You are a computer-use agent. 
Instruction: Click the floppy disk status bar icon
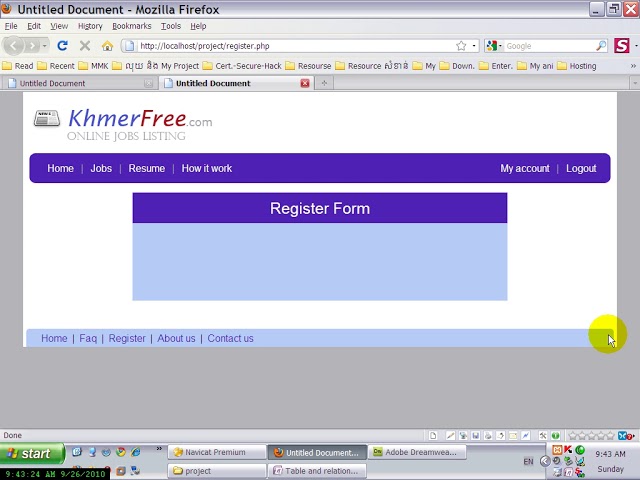click(x=476, y=436)
